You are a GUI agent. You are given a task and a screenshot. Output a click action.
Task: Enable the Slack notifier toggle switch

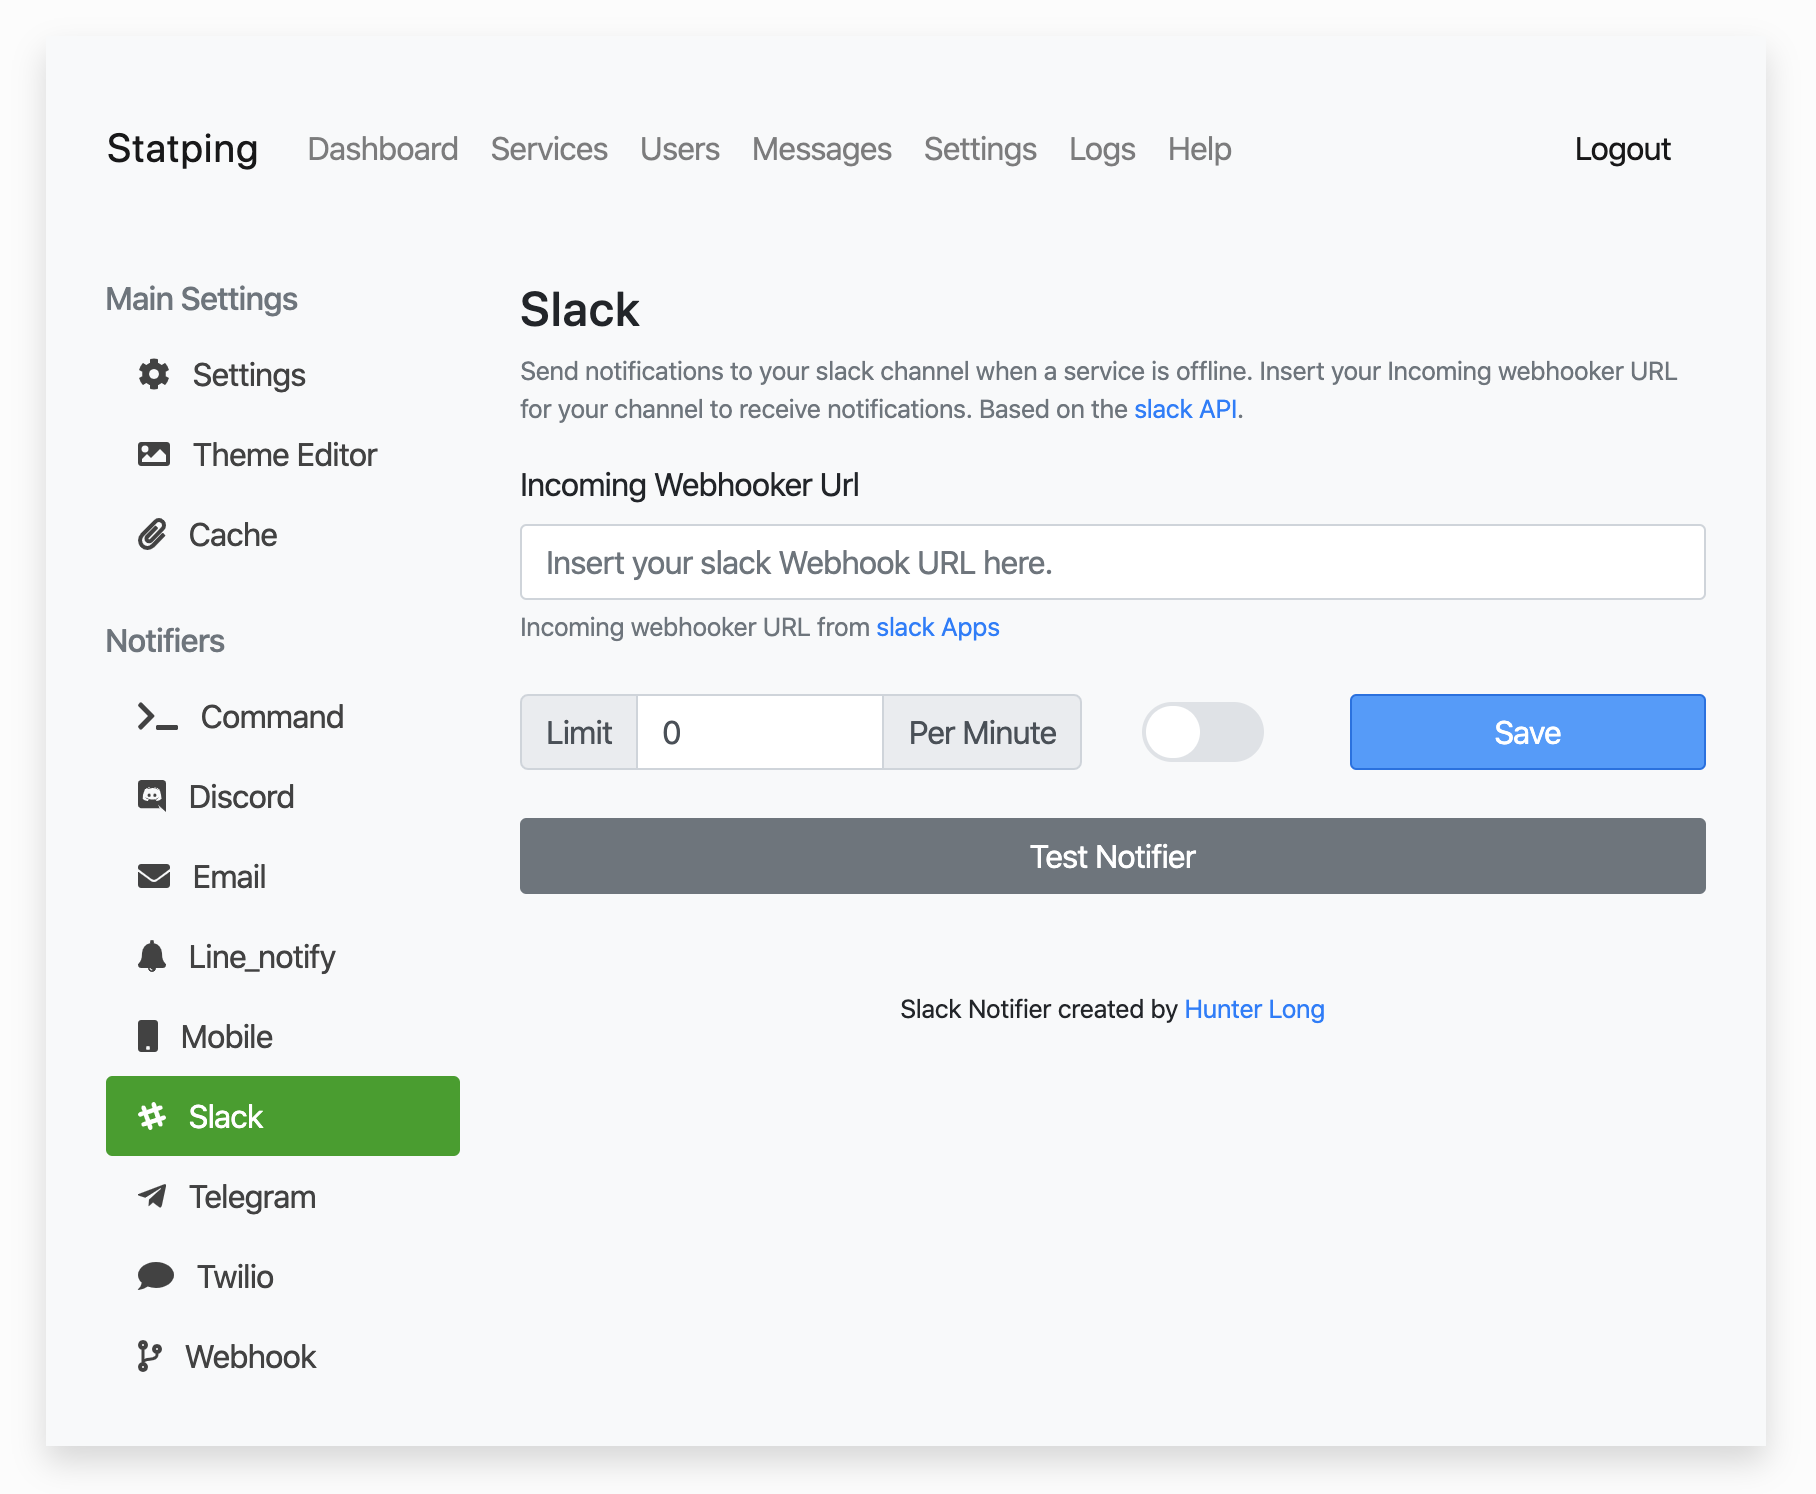(1203, 732)
